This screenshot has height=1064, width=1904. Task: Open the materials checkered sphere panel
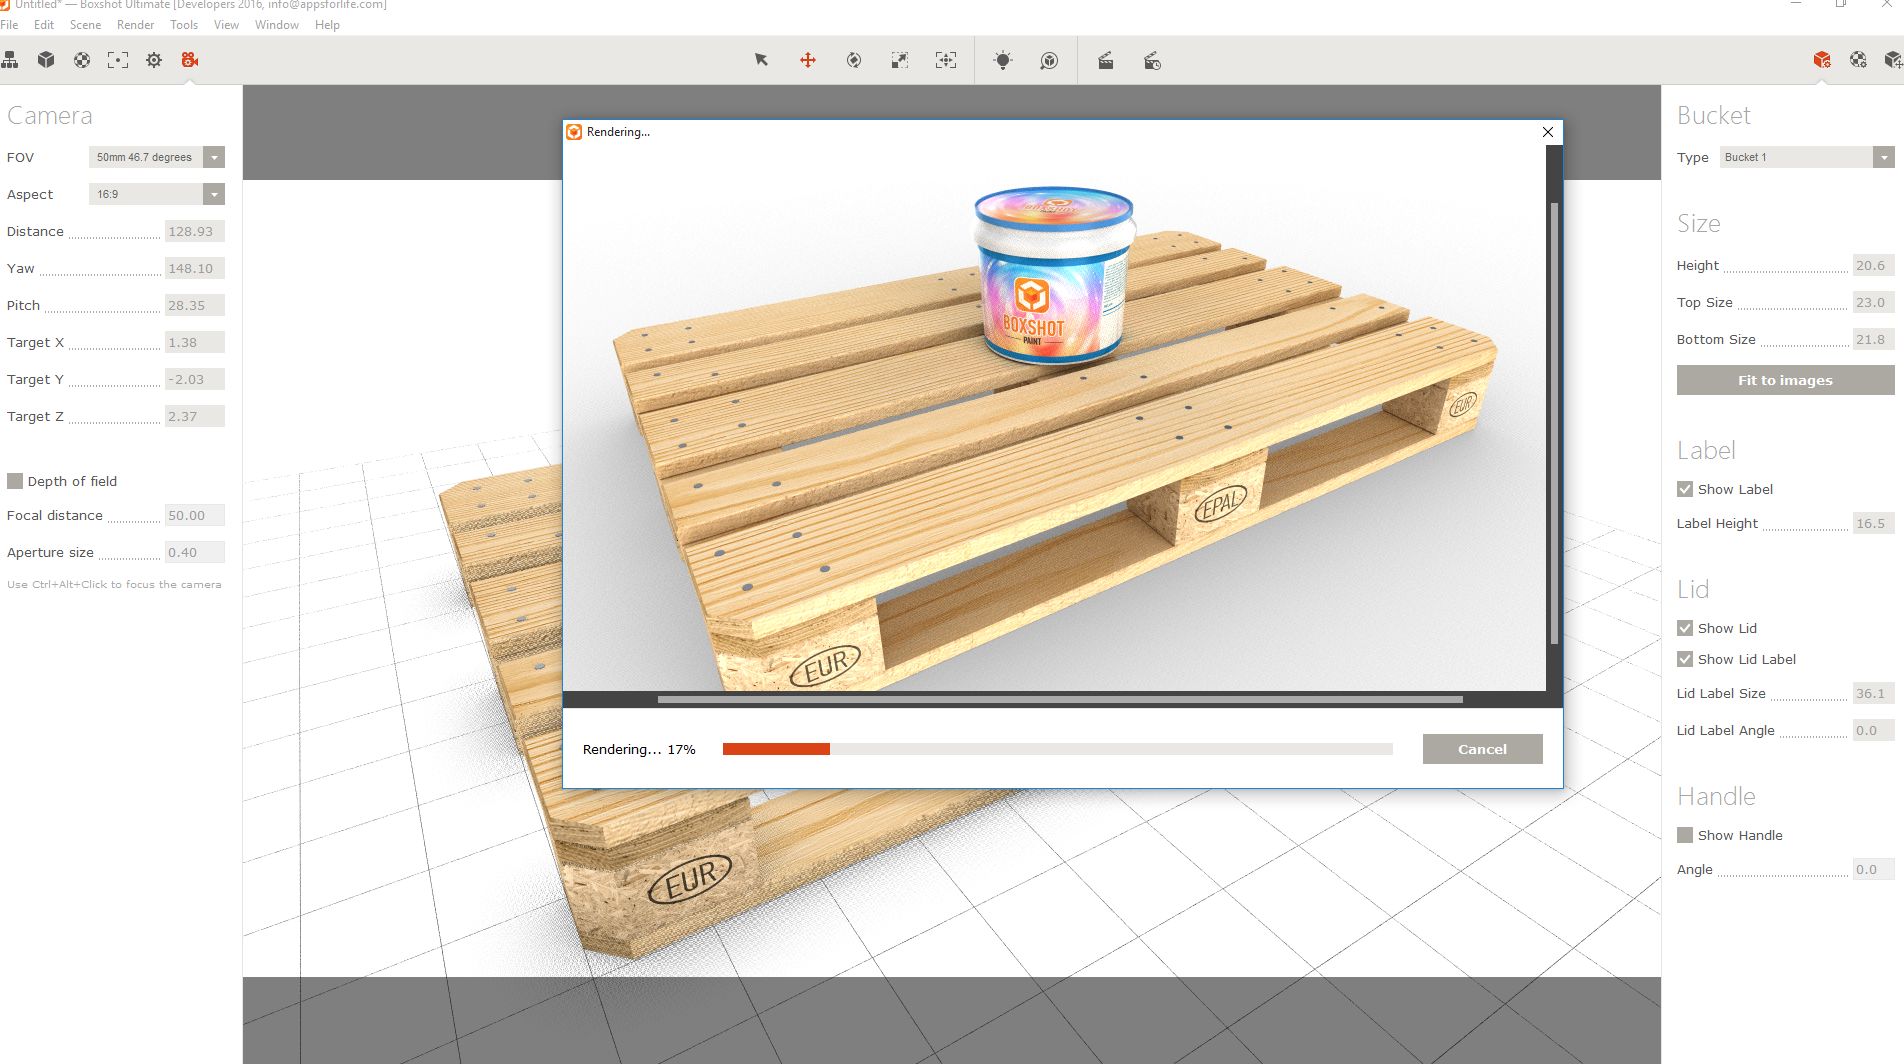(82, 60)
